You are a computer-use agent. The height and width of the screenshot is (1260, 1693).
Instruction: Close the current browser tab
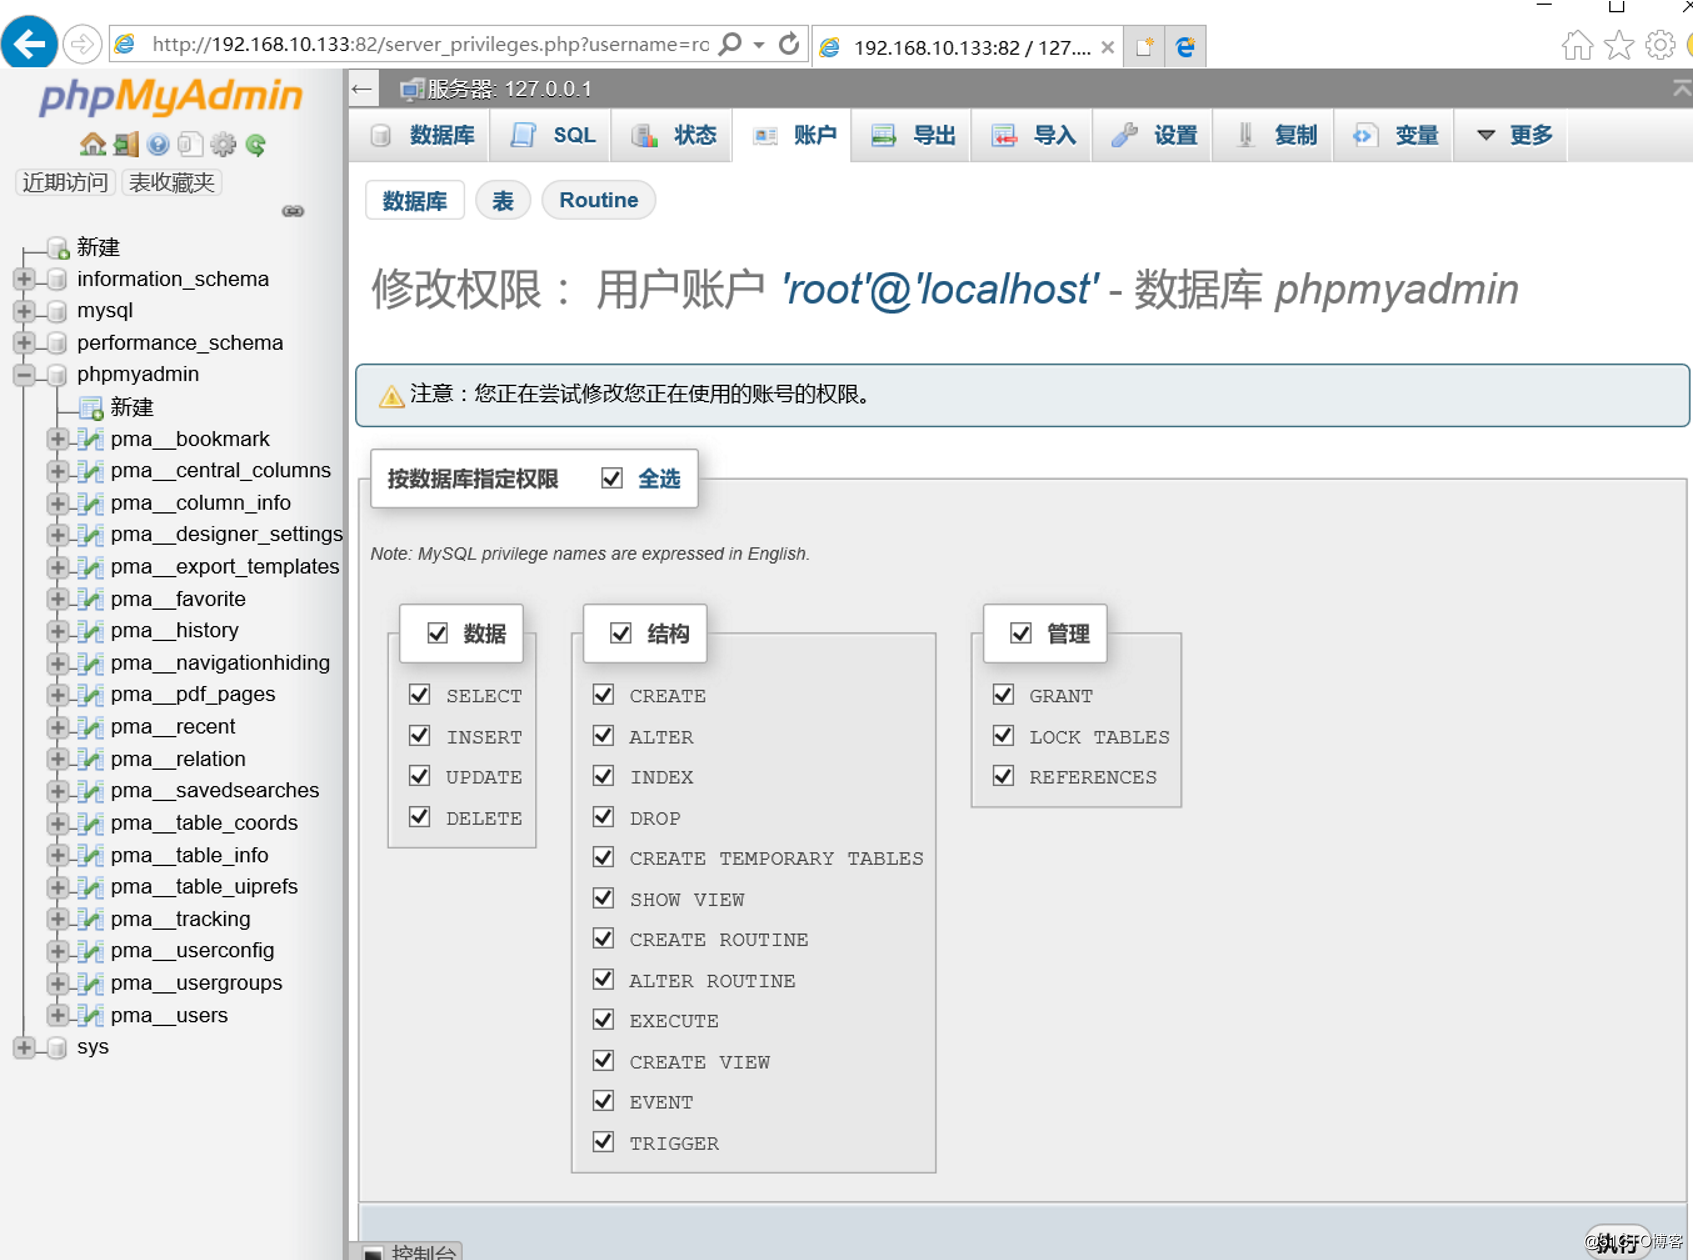point(1107,47)
